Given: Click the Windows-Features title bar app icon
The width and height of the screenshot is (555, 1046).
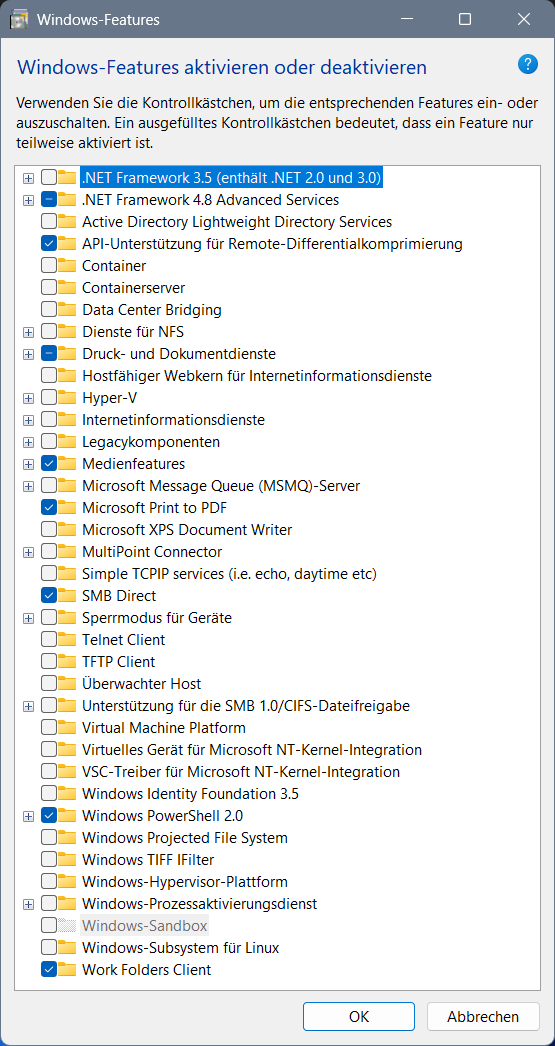Looking at the screenshot, I should coord(19,20).
